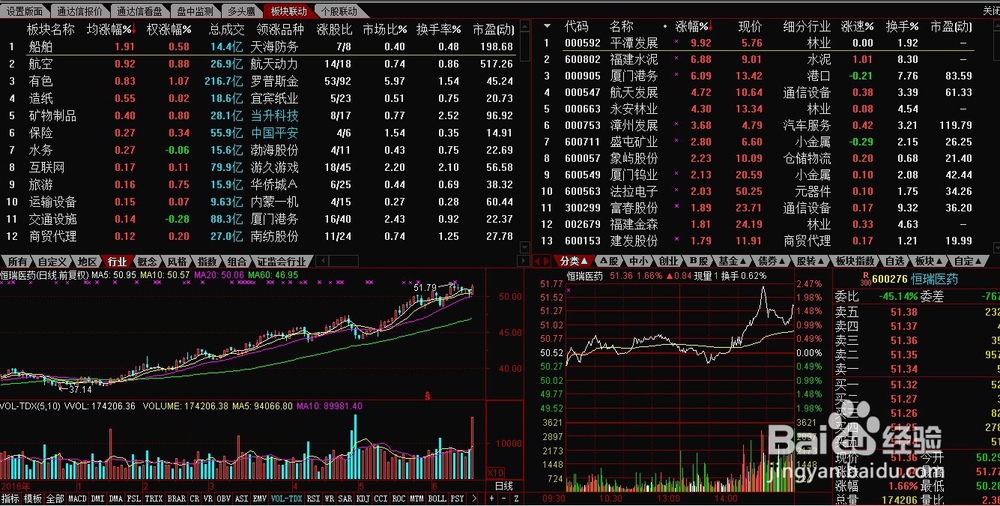Open the 通达信看盘 tab
The image size is (1000, 506).
click(x=140, y=11)
